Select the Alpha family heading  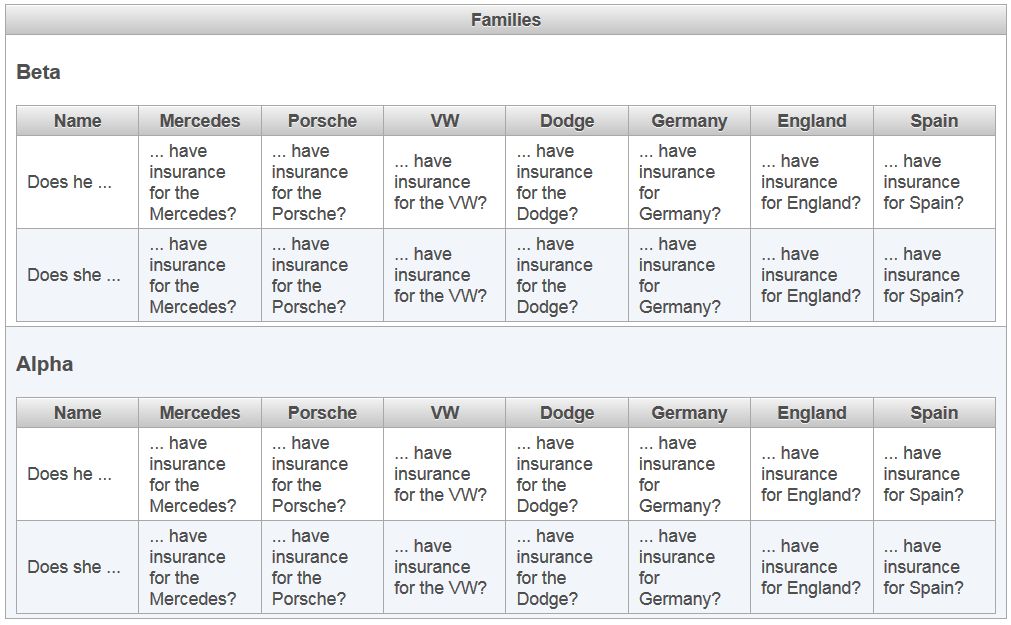[45, 365]
